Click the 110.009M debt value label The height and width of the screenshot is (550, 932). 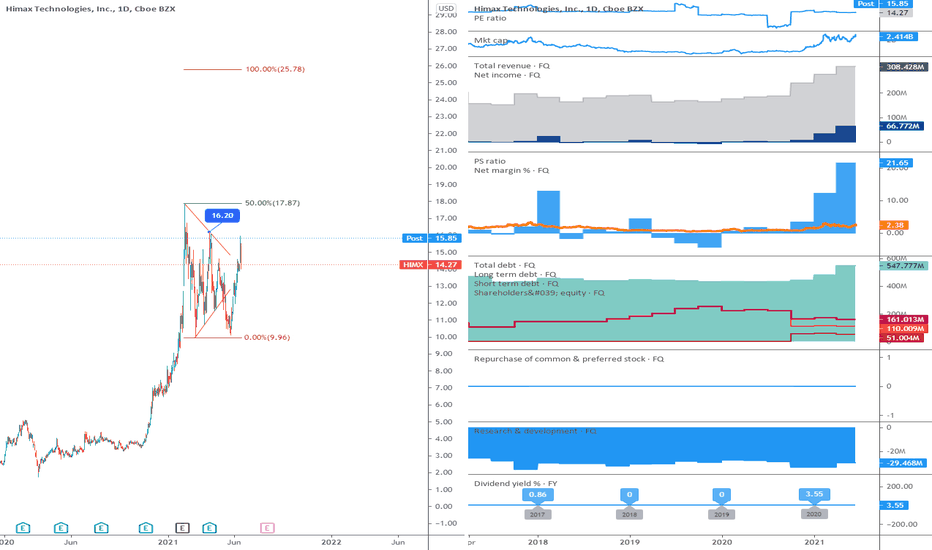pyautogui.click(x=902, y=329)
